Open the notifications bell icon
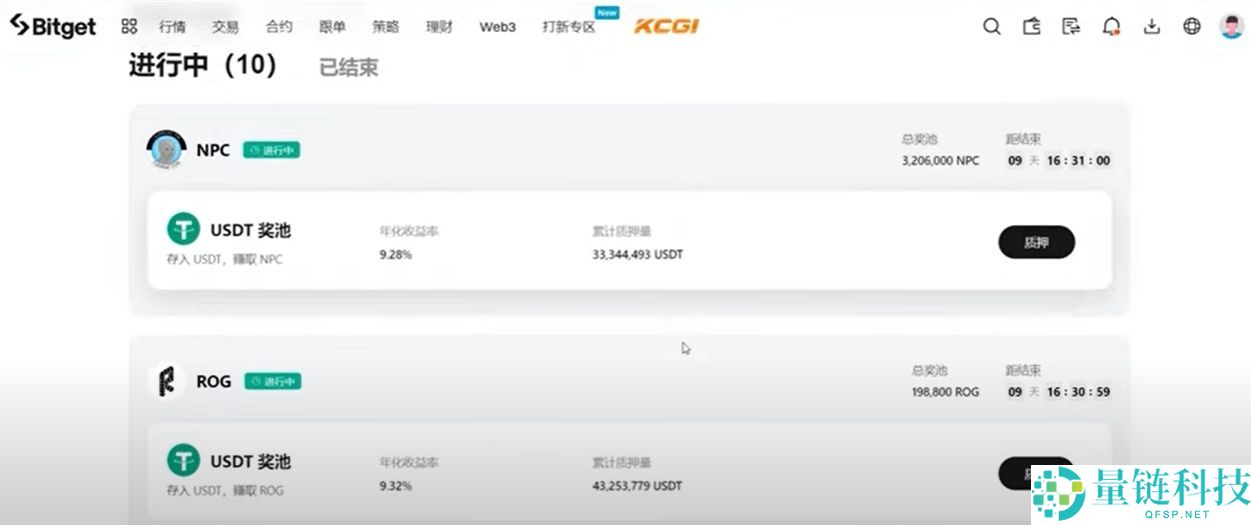 (1111, 27)
